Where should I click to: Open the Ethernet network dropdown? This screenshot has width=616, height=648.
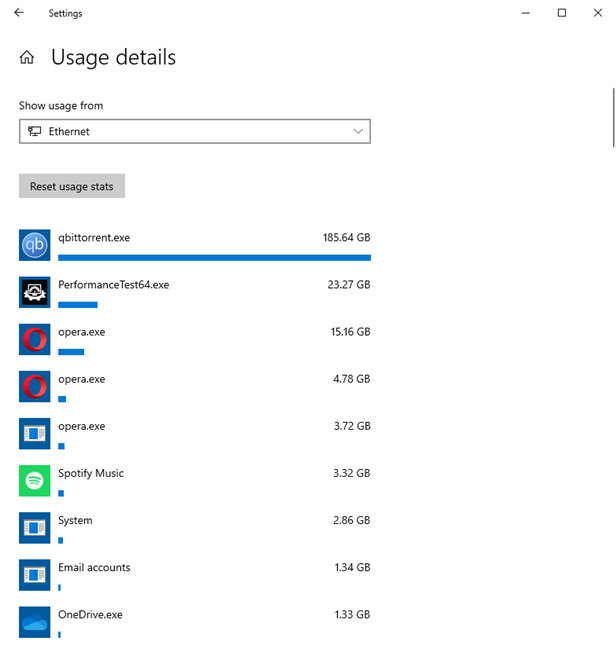(x=195, y=131)
